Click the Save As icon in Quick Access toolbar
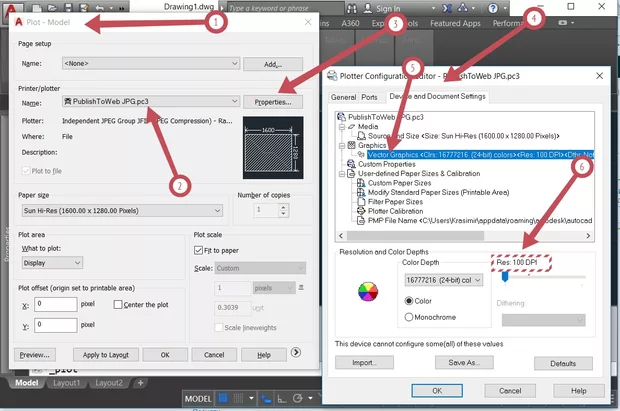 point(84,8)
